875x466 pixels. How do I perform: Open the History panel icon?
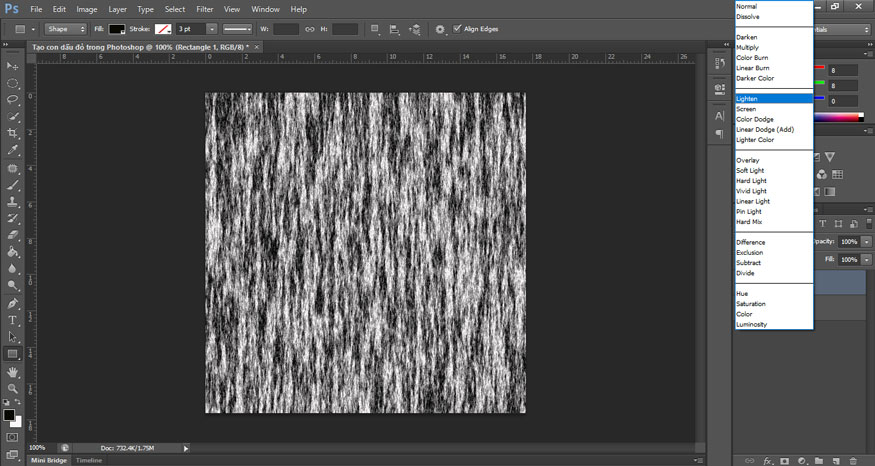tap(720, 64)
